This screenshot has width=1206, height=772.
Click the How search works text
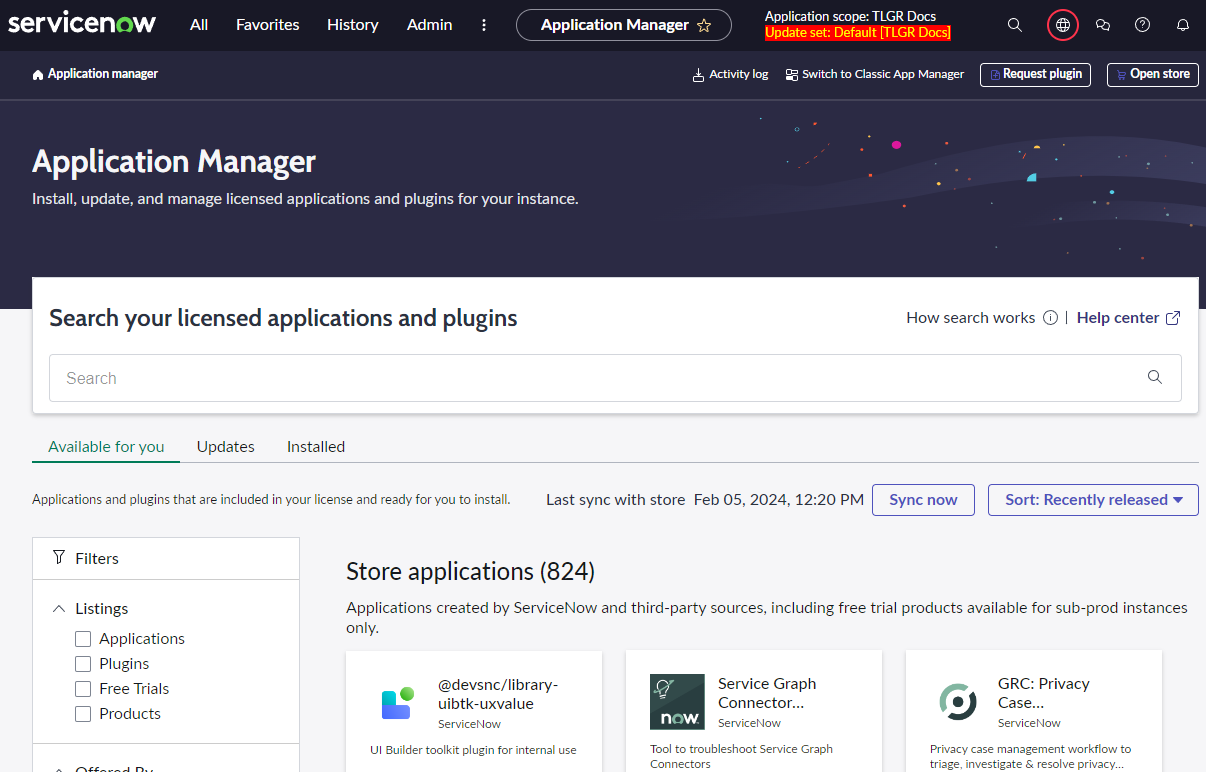[x=970, y=318]
